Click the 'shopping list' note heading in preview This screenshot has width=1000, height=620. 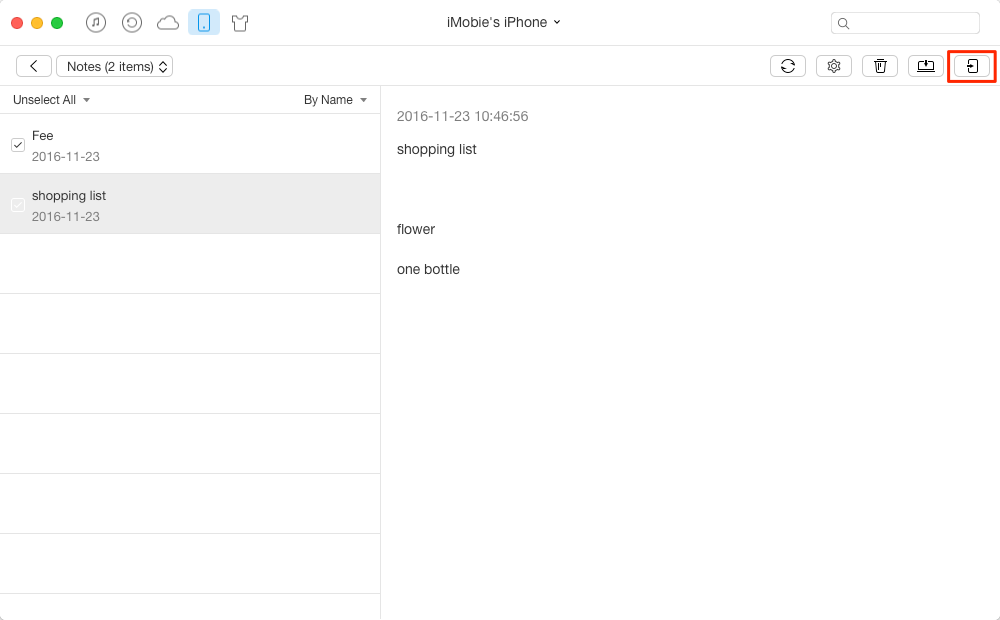click(x=436, y=150)
